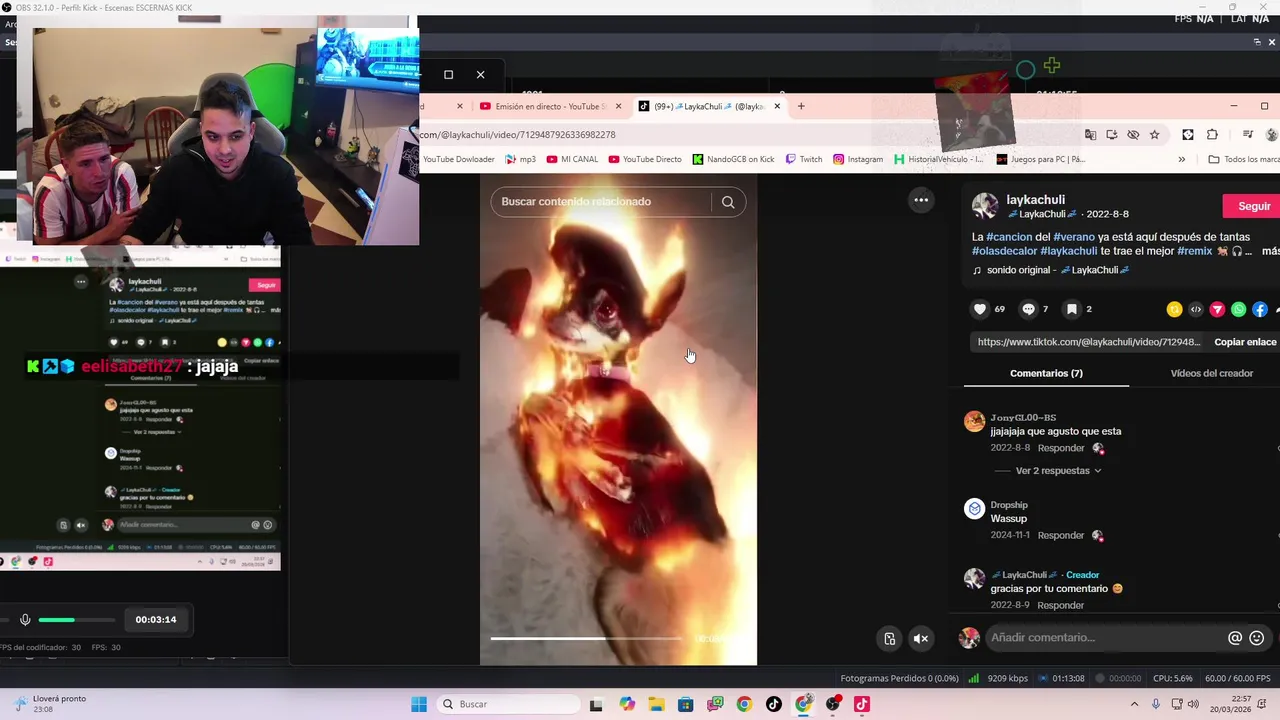The height and width of the screenshot is (720, 1280).
Task: Click the install app icon in address bar
Action: coord(1111,134)
